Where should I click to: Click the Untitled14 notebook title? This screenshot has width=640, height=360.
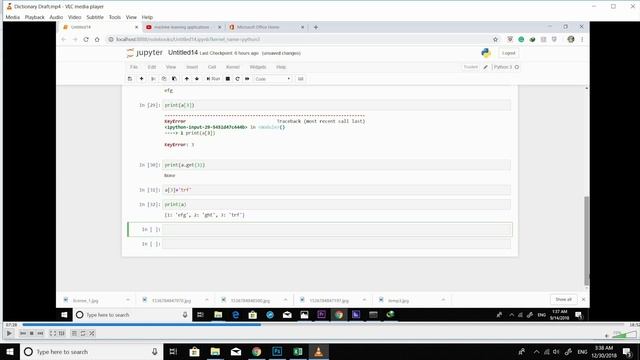tap(183, 53)
